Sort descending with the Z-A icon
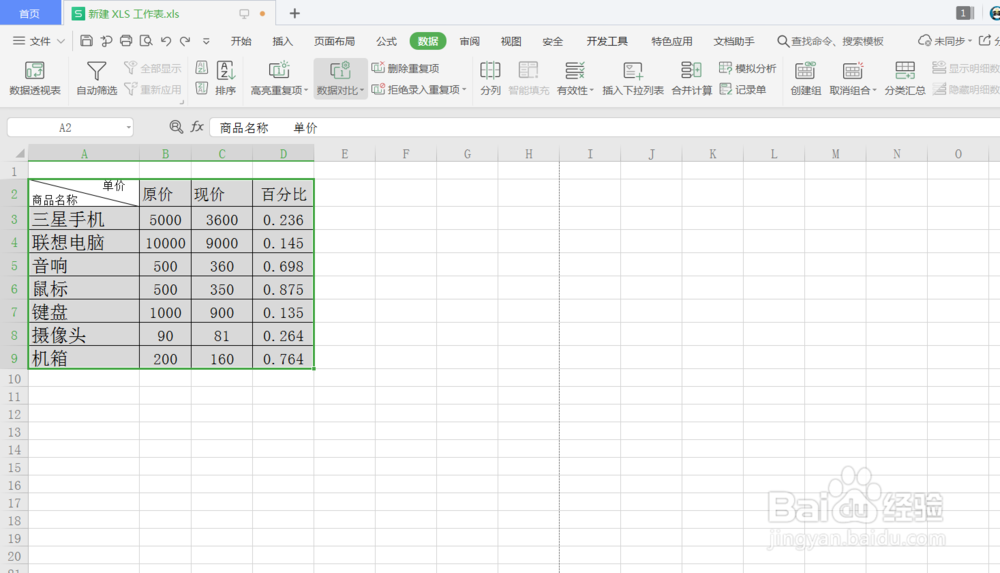 [x=202, y=89]
